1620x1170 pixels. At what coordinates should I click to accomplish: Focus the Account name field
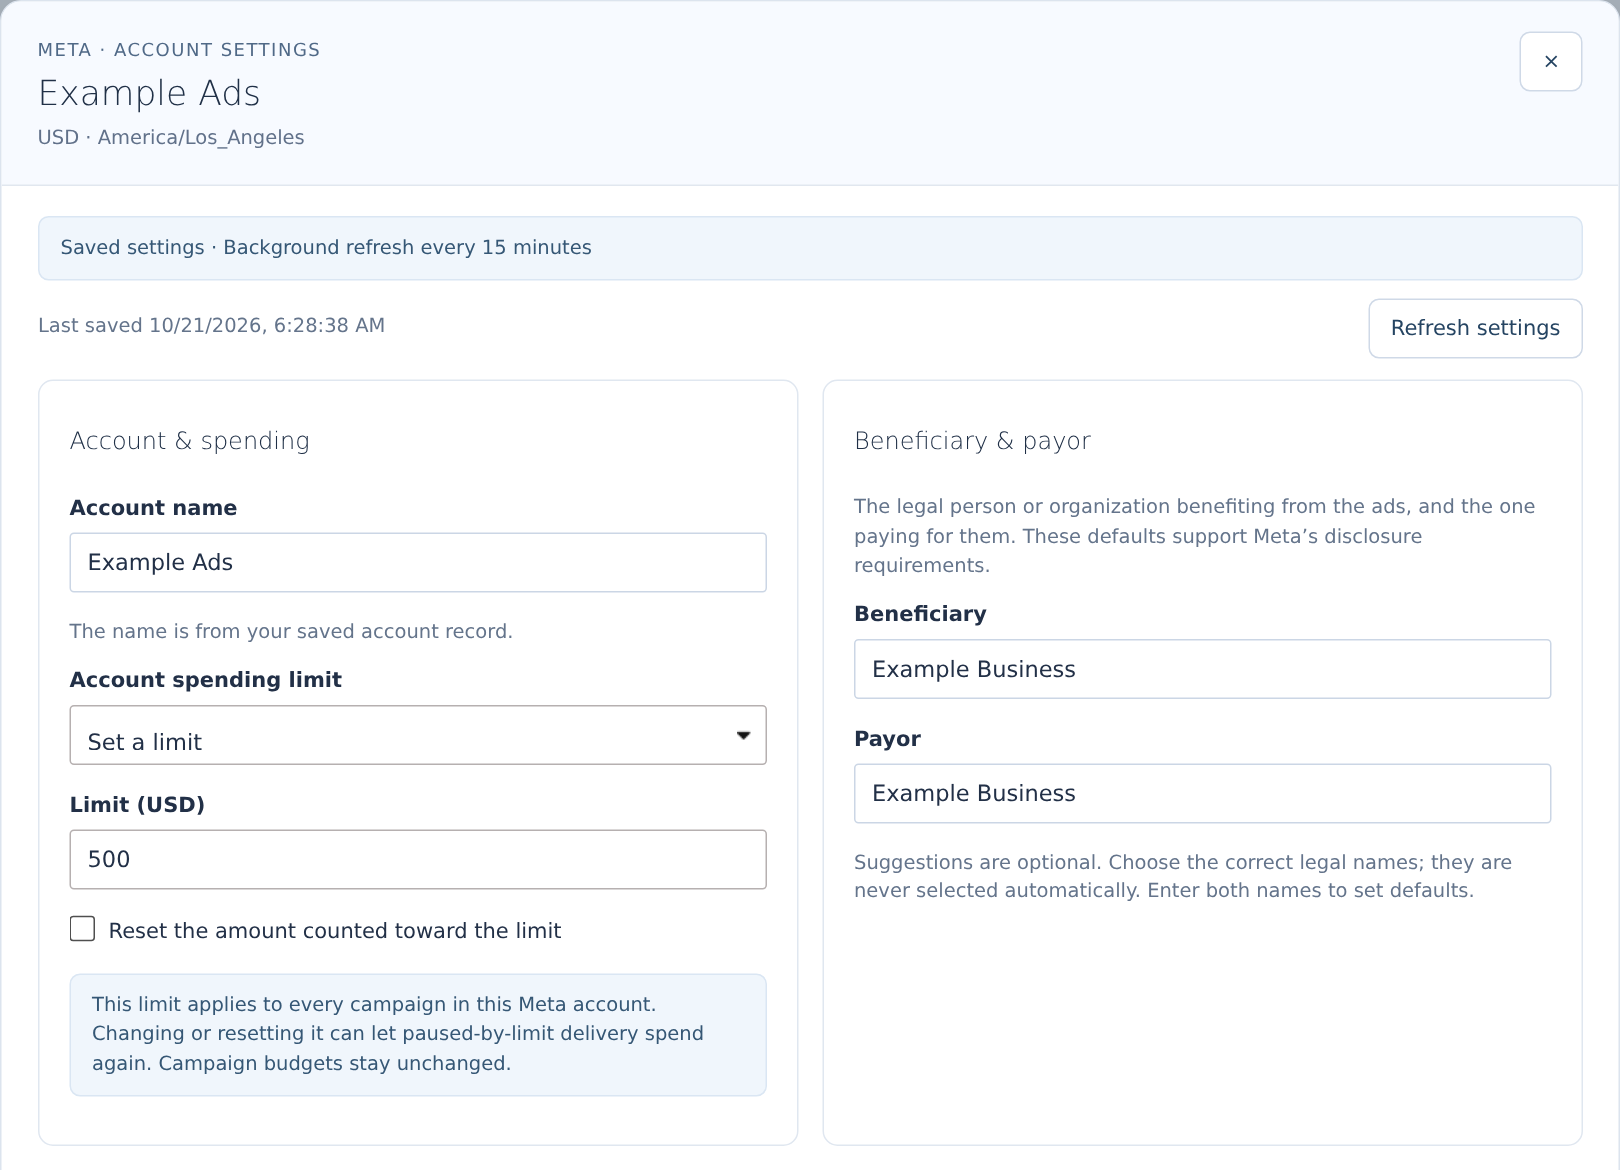[x=418, y=562]
